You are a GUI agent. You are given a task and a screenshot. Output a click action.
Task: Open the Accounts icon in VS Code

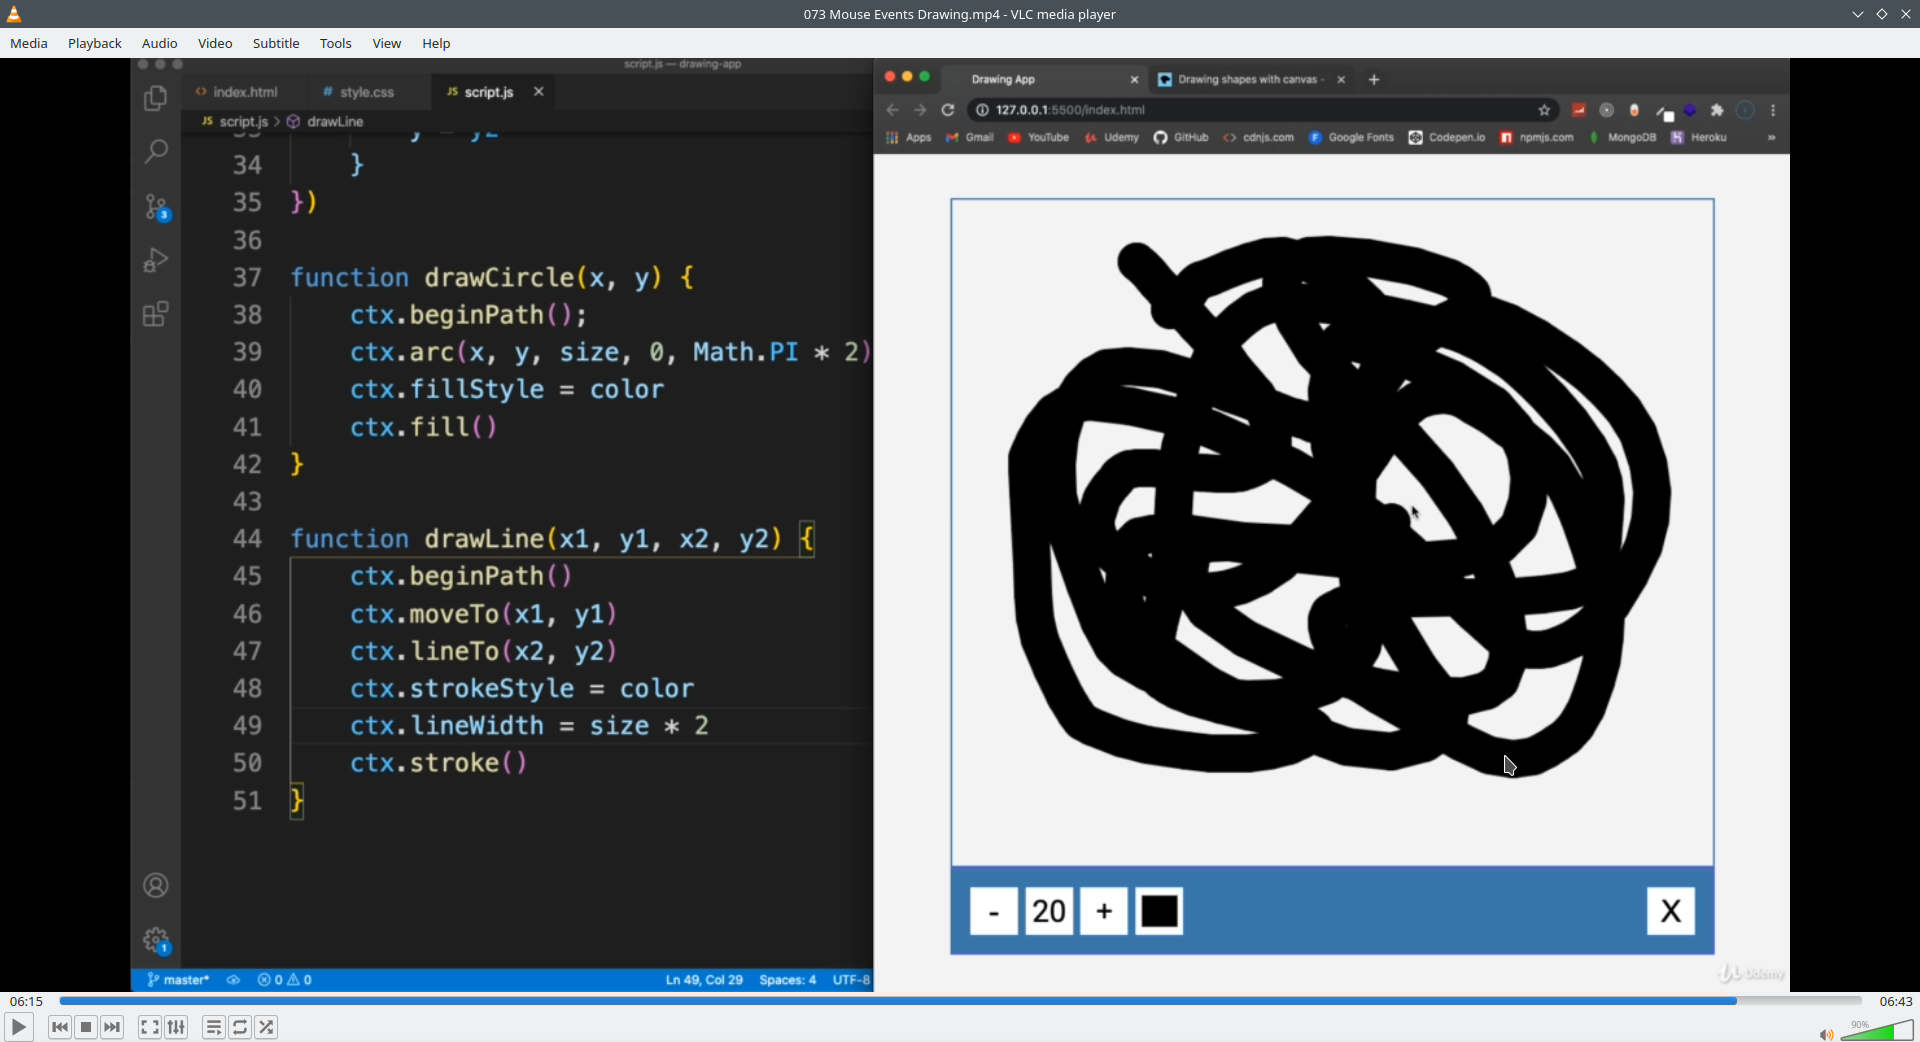click(156, 885)
